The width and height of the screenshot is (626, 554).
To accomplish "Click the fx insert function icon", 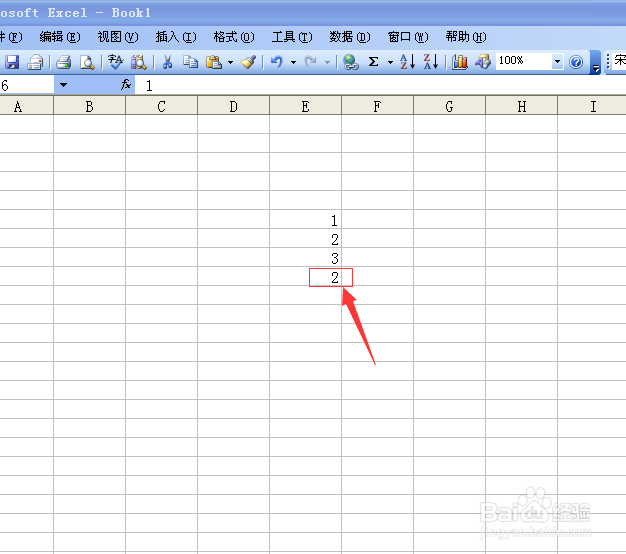I will [126, 85].
